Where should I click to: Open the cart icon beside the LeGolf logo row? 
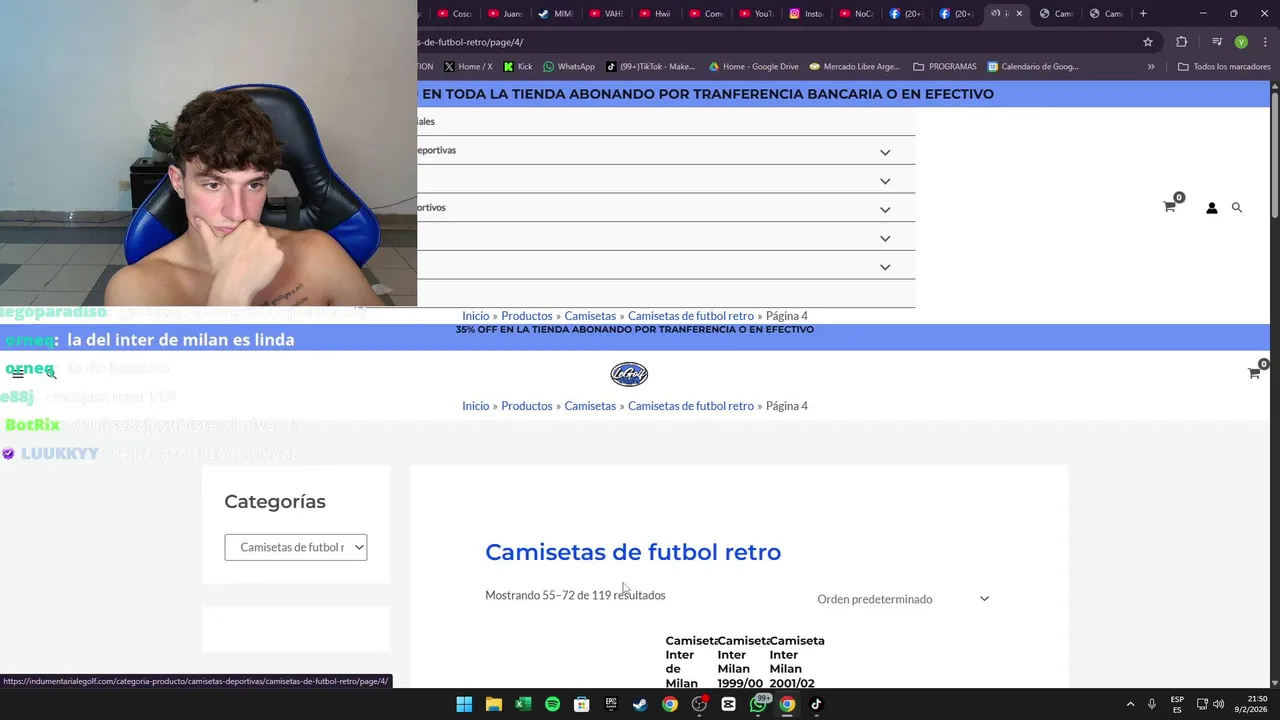click(1254, 373)
